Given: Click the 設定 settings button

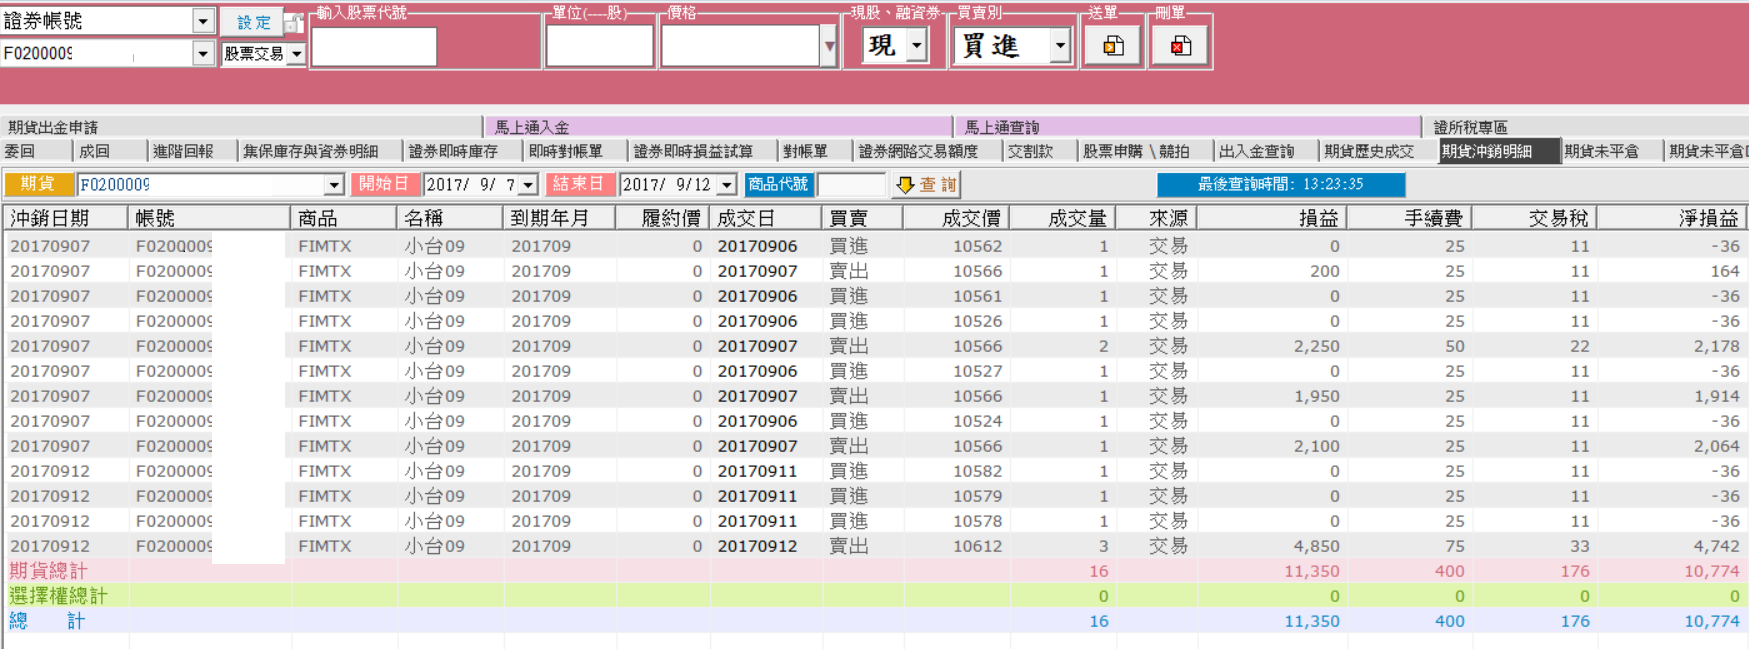Looking at the screenshot, I should pos(253,22).
